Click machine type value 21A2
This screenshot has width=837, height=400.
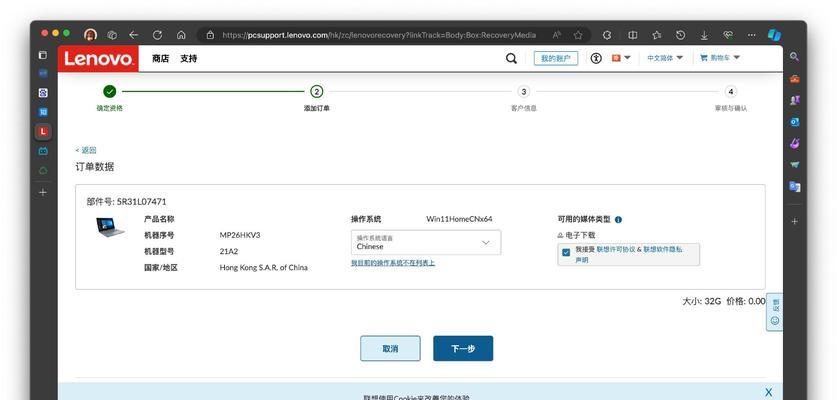(228, 251)
